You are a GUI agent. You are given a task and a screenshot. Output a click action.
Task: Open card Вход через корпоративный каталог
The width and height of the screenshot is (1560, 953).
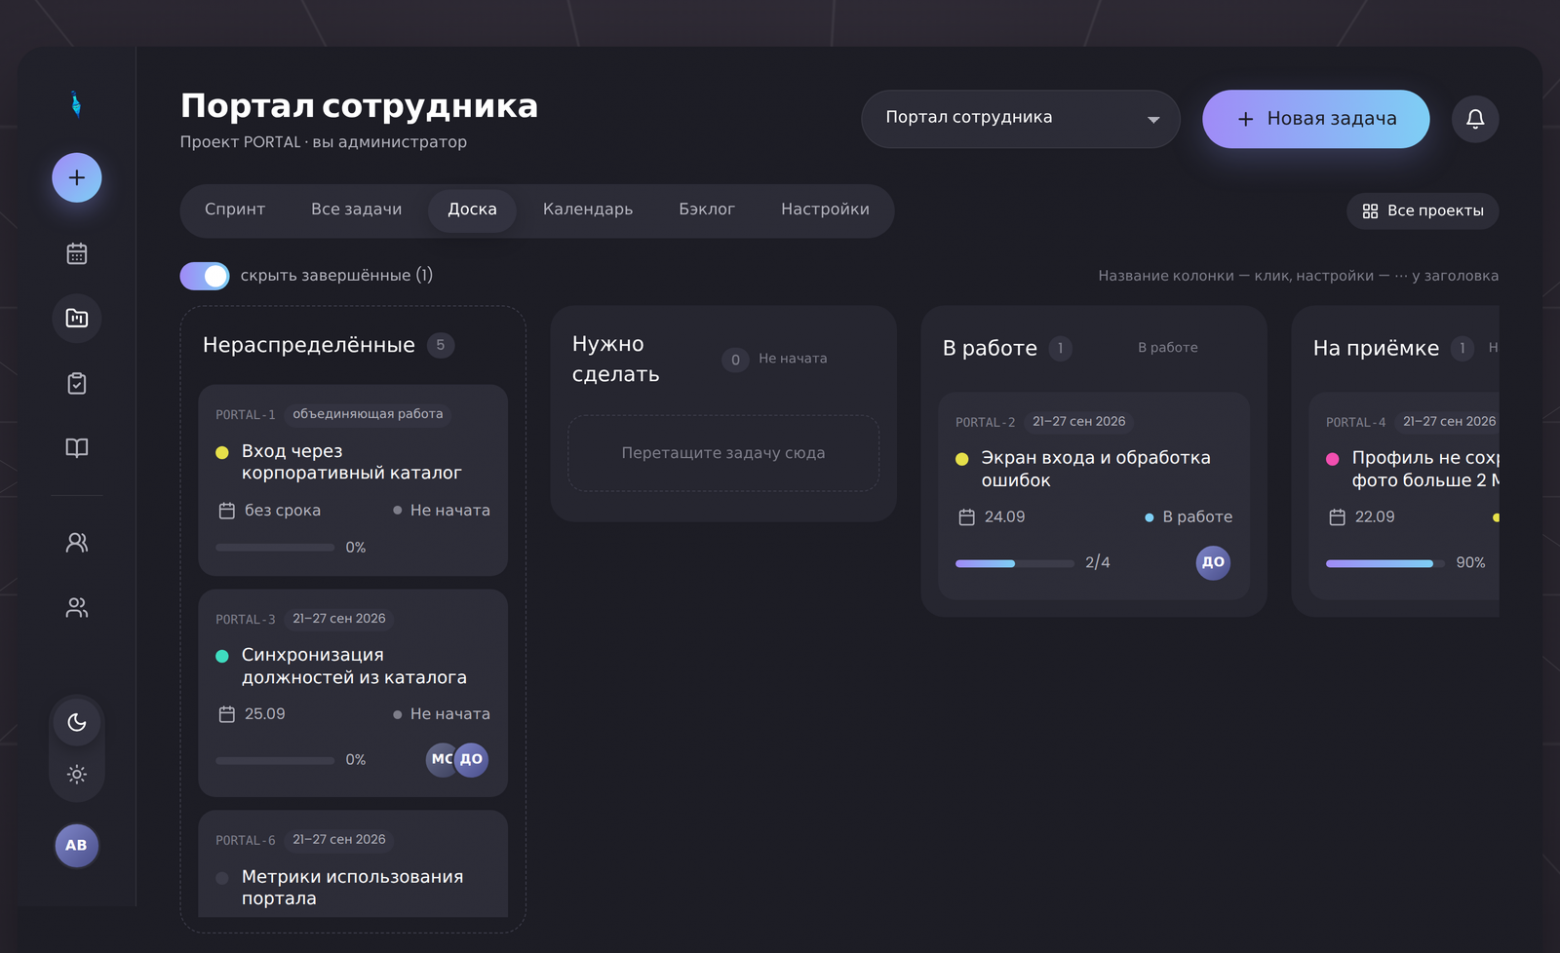coord(353,480)
